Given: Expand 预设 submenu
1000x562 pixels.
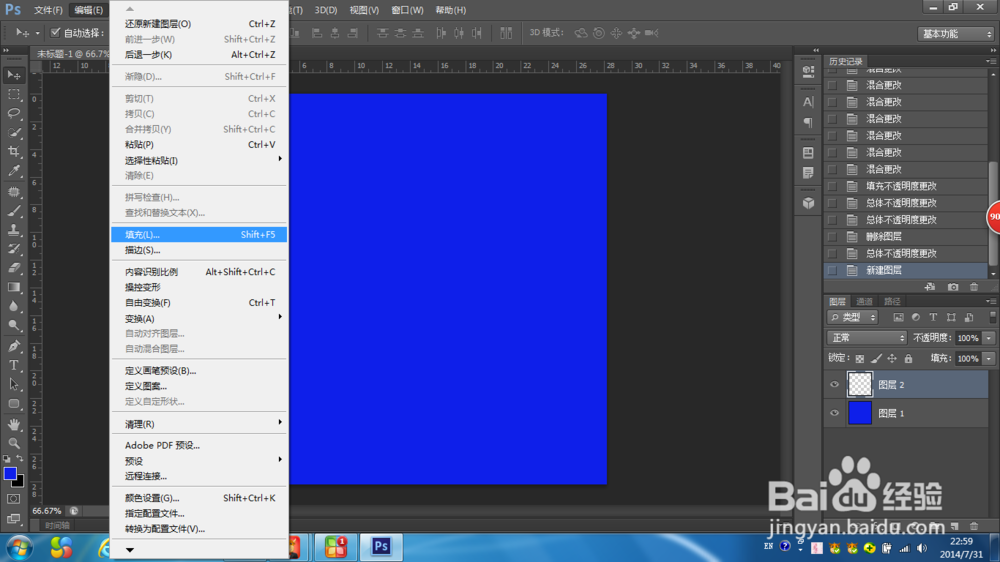Looking at the screenshot, I should [x=199, y=461].
